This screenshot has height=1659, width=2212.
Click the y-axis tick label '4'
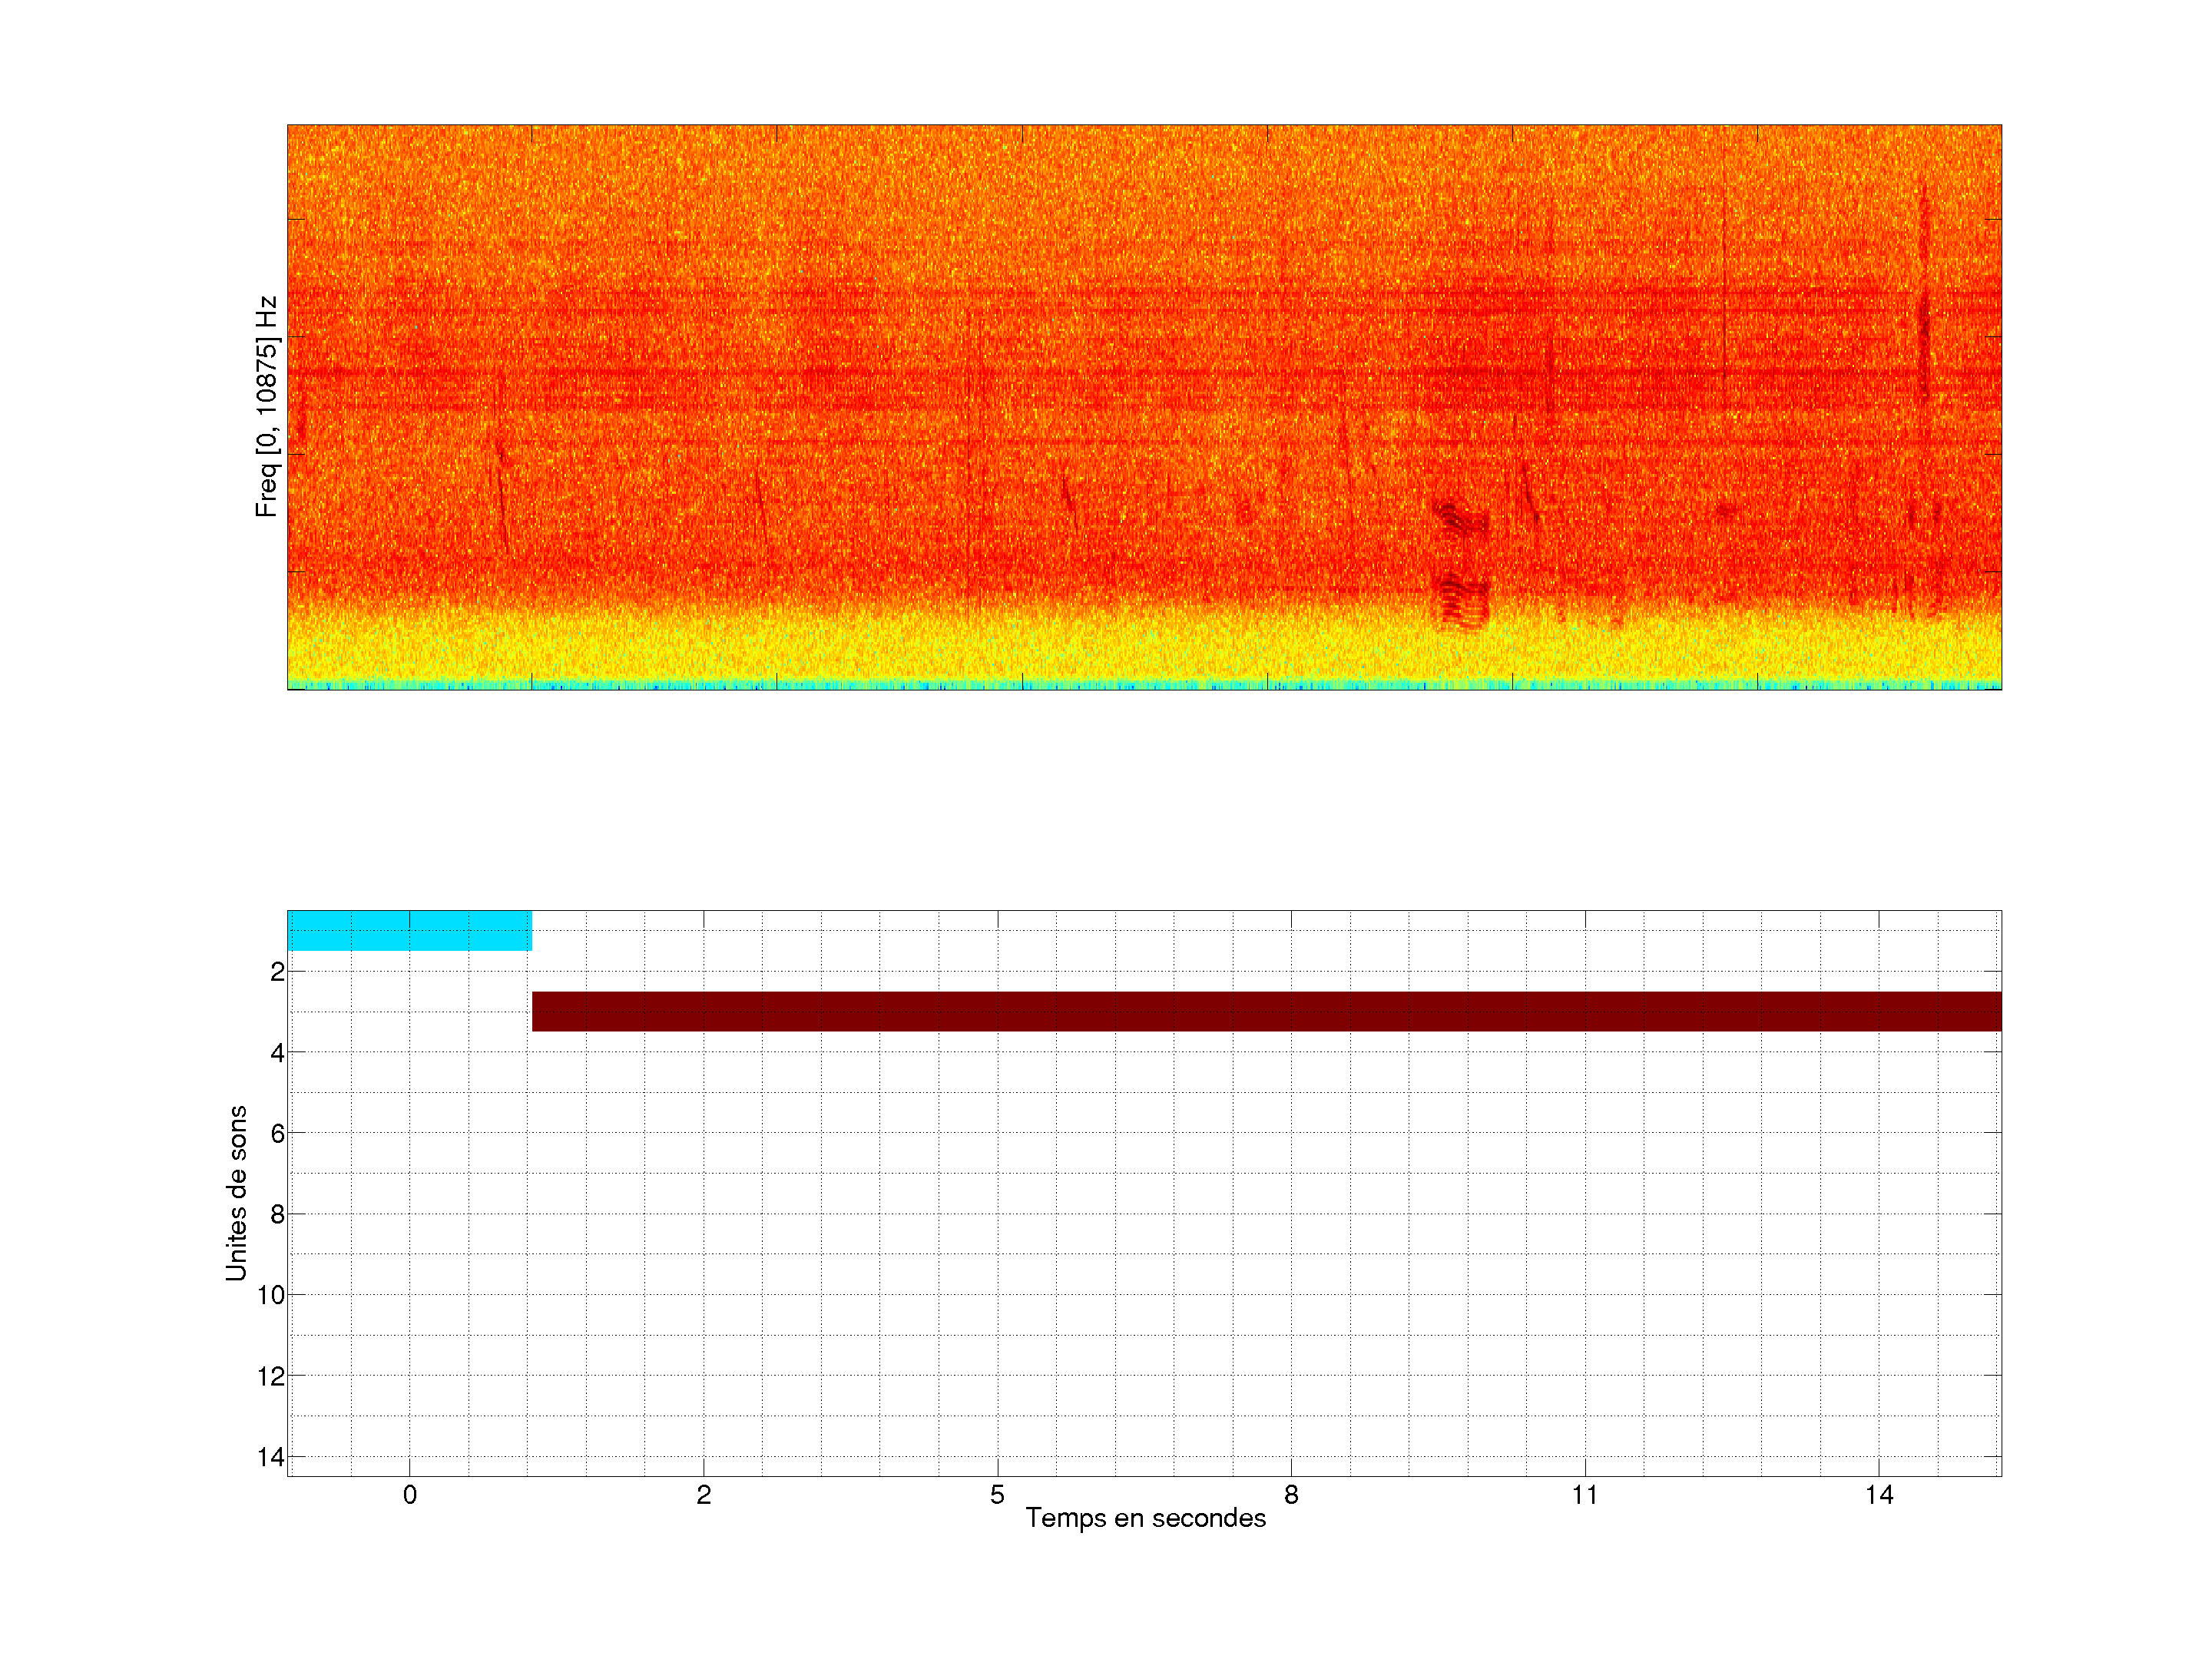tap(277, 1053)
